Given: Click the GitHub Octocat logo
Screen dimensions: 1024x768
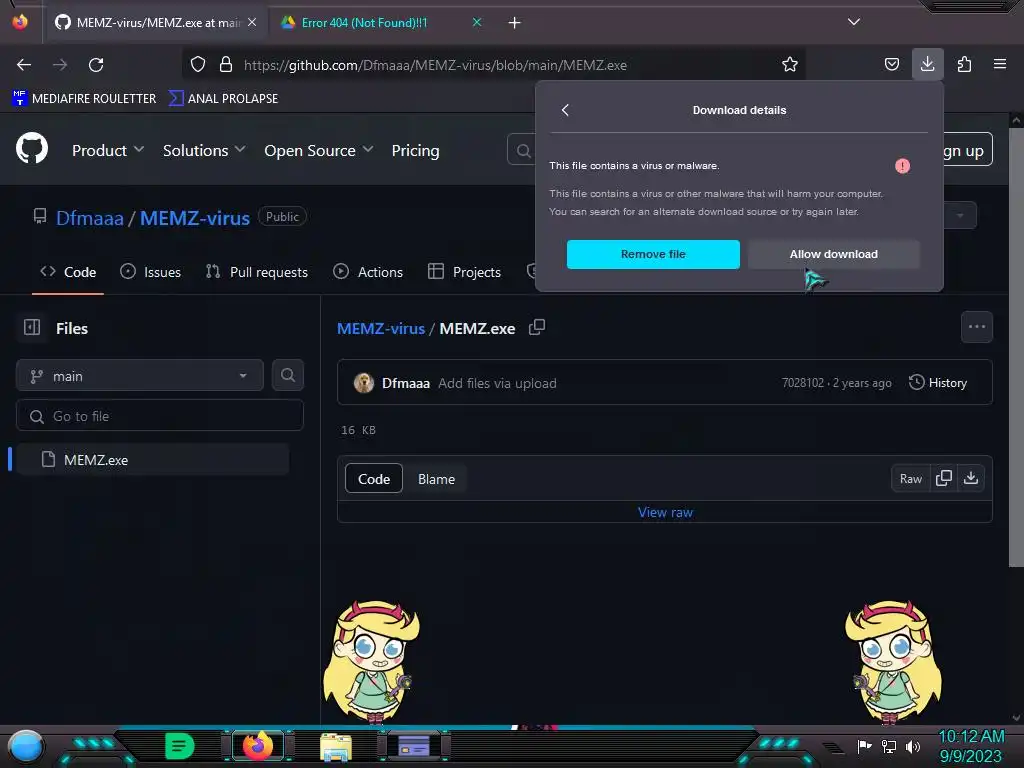Looking at the screenshot, I should [x=32, y=149].
